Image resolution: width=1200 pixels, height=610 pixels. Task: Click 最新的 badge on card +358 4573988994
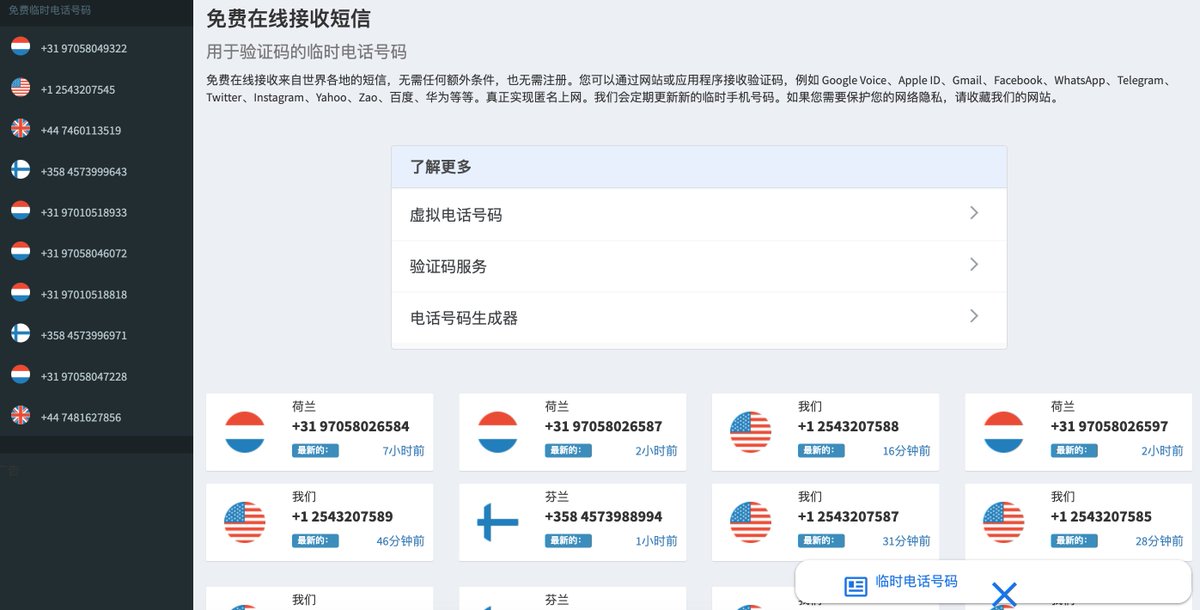[568, 541]
